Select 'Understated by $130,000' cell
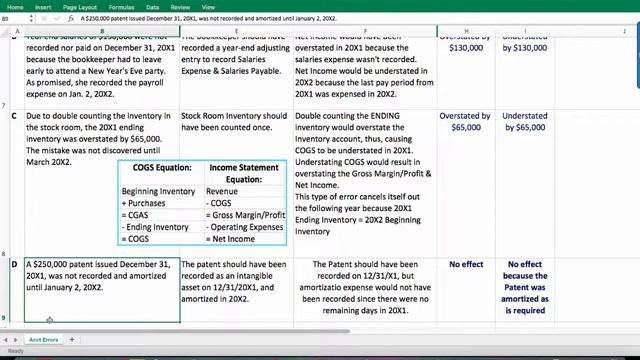This screenshot has width=640, height=360. click(525, 73)
